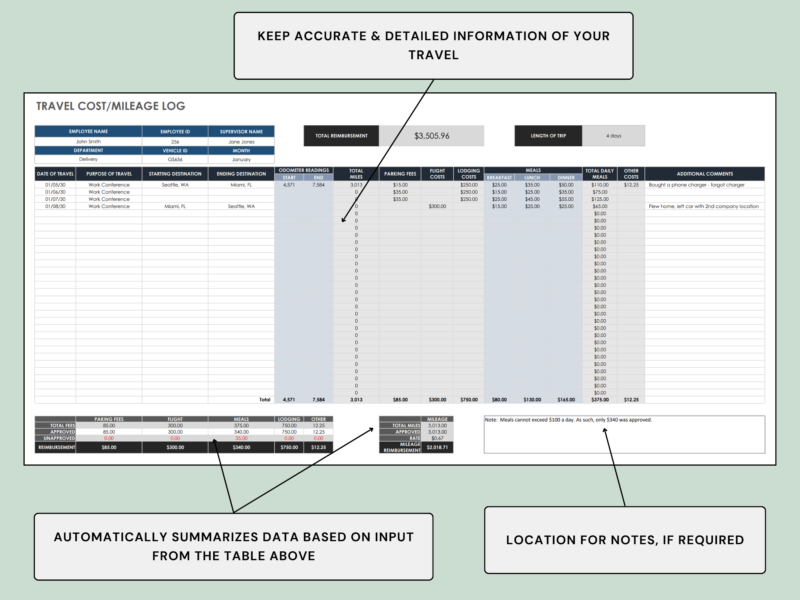Click the lunch cell '$45.00'
Viewport: 800px width, 600px height.
click(532, 199)
